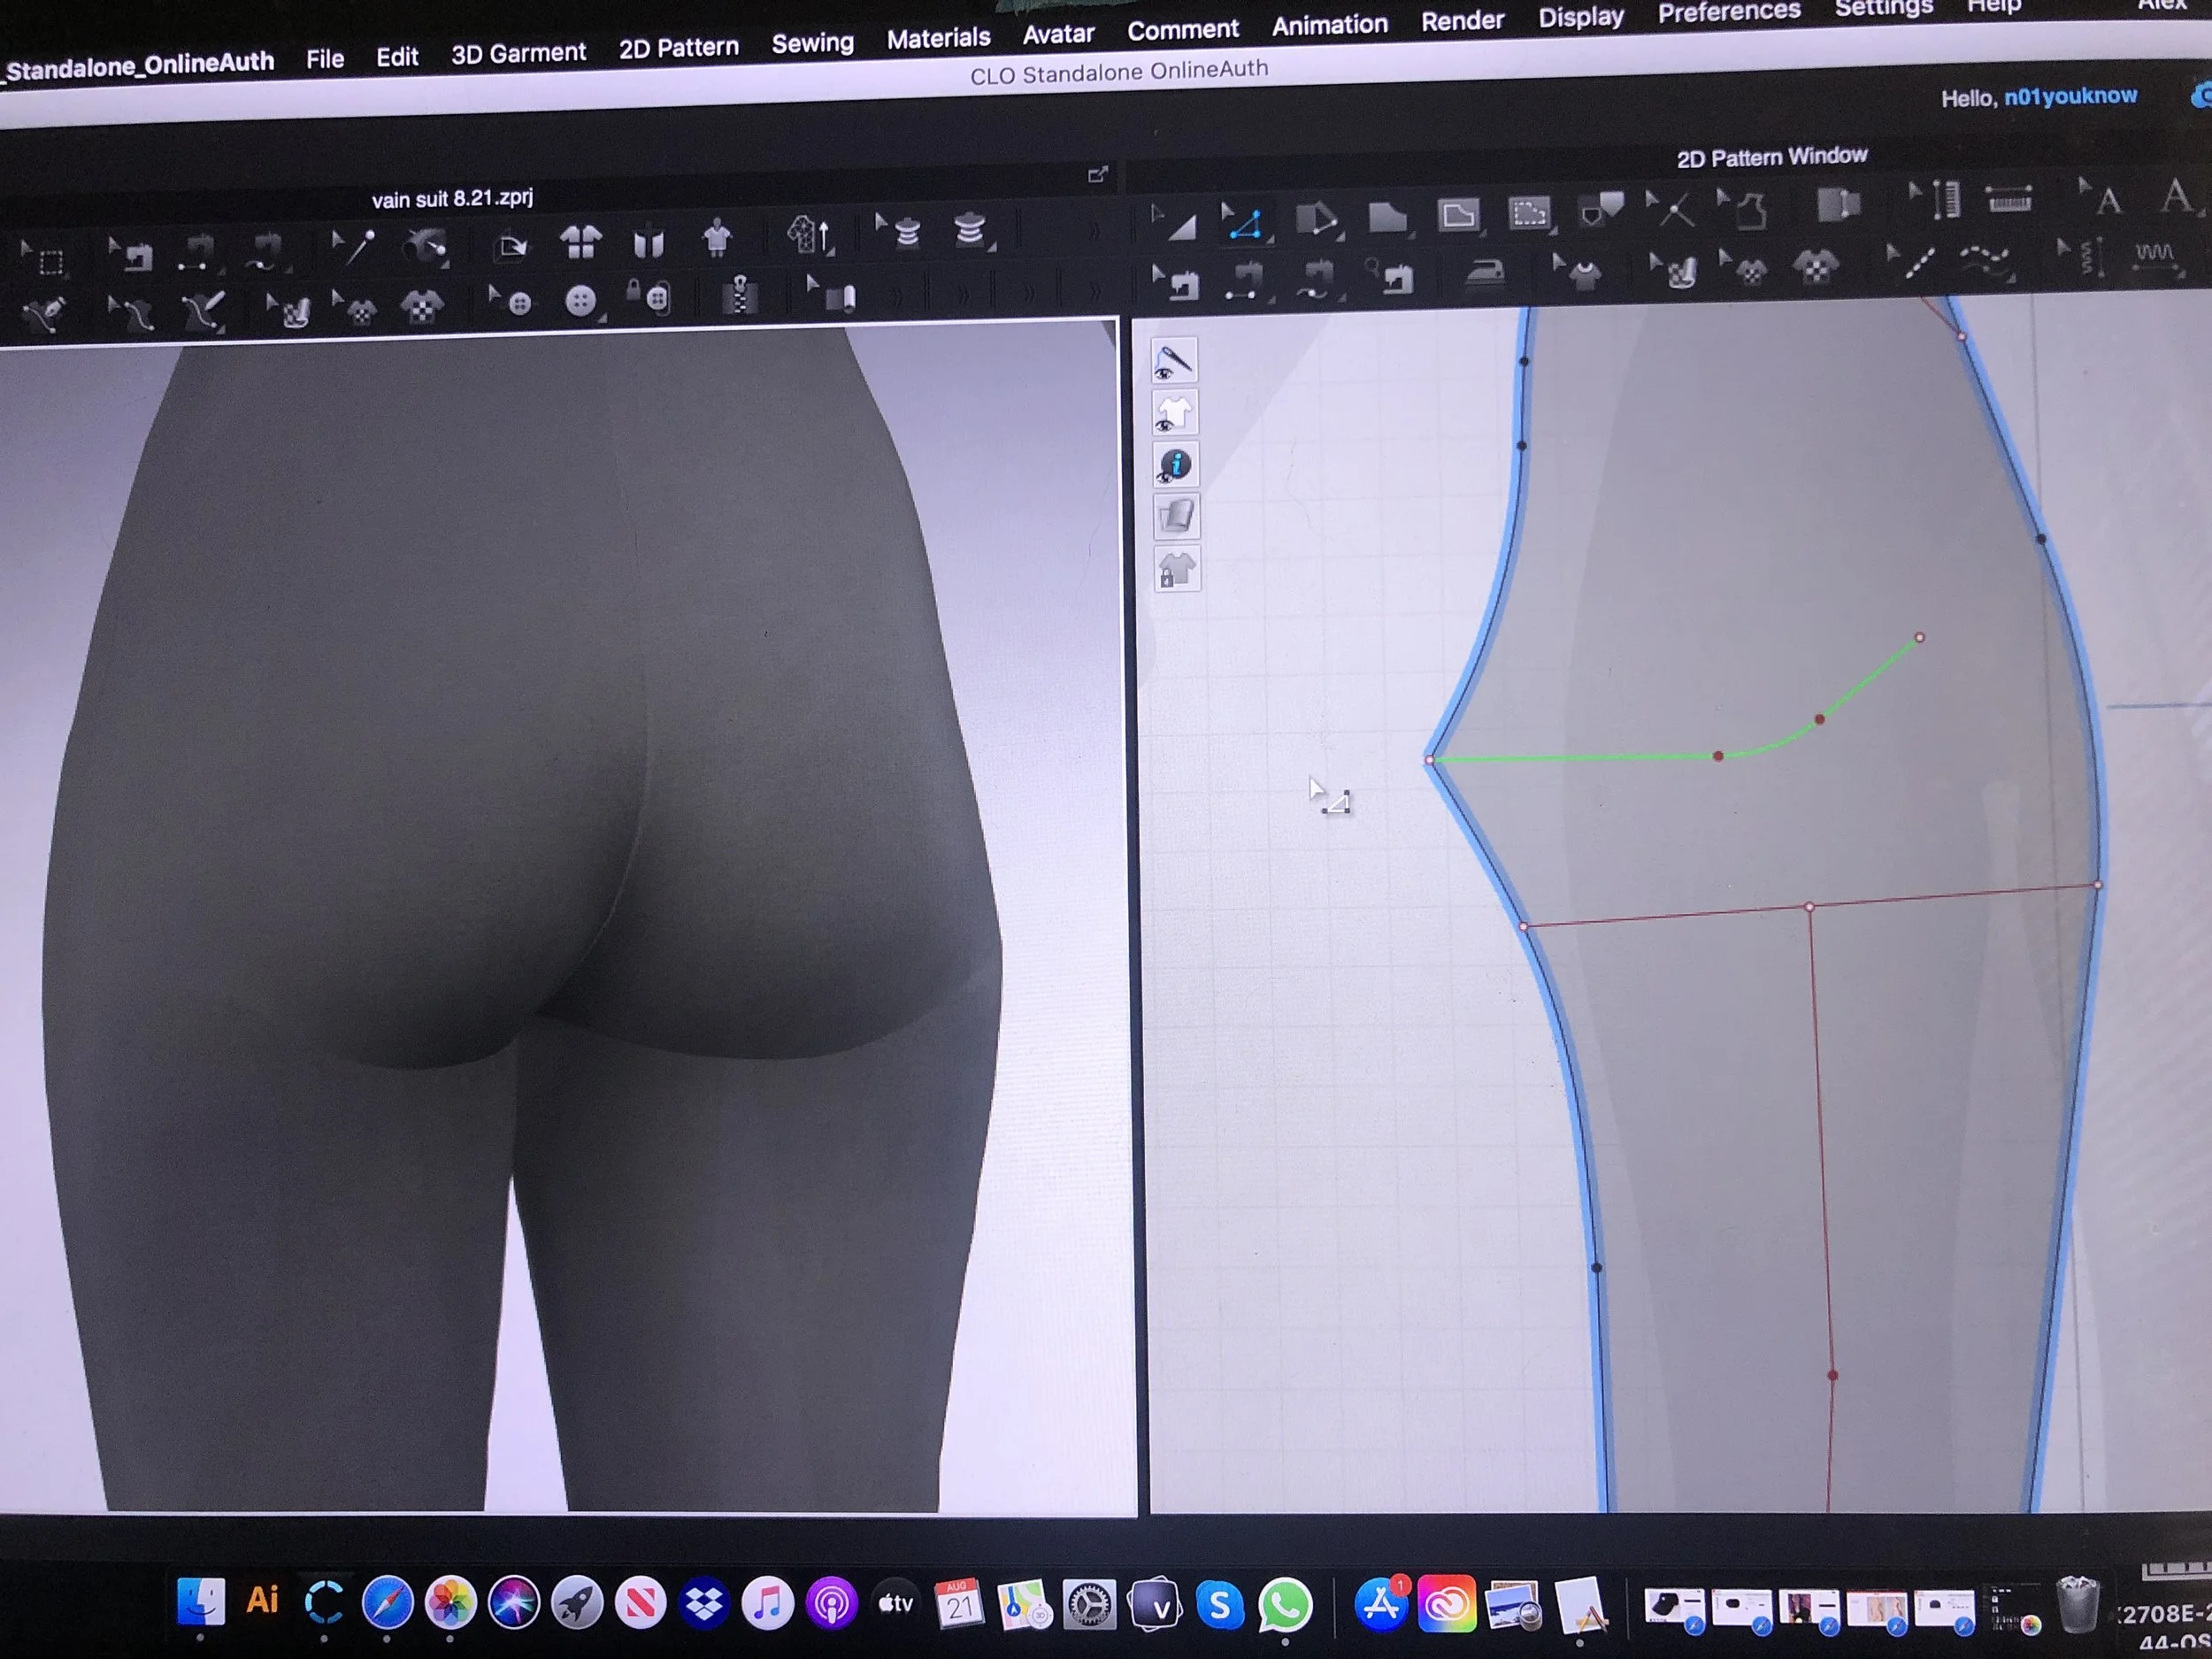Select the Zipper tool
This screenshot has width=2212, height=1659.
tap(740, 295)
